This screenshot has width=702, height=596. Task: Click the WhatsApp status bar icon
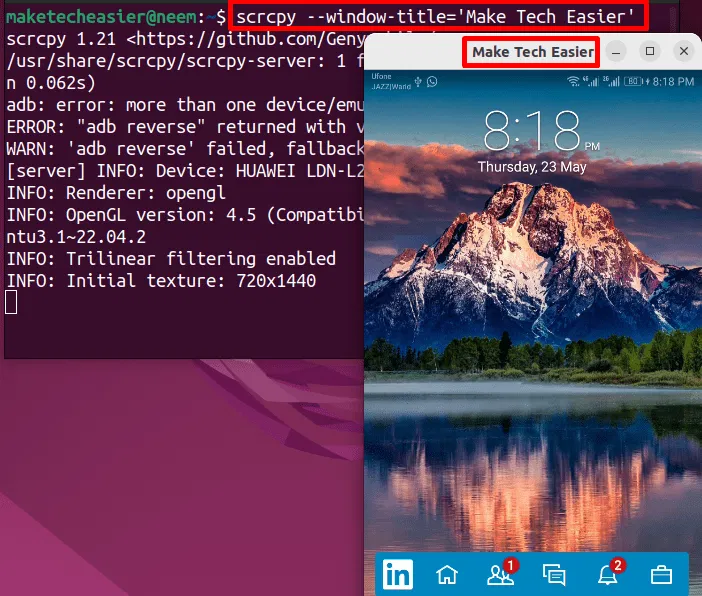click(x=432, y=82)
